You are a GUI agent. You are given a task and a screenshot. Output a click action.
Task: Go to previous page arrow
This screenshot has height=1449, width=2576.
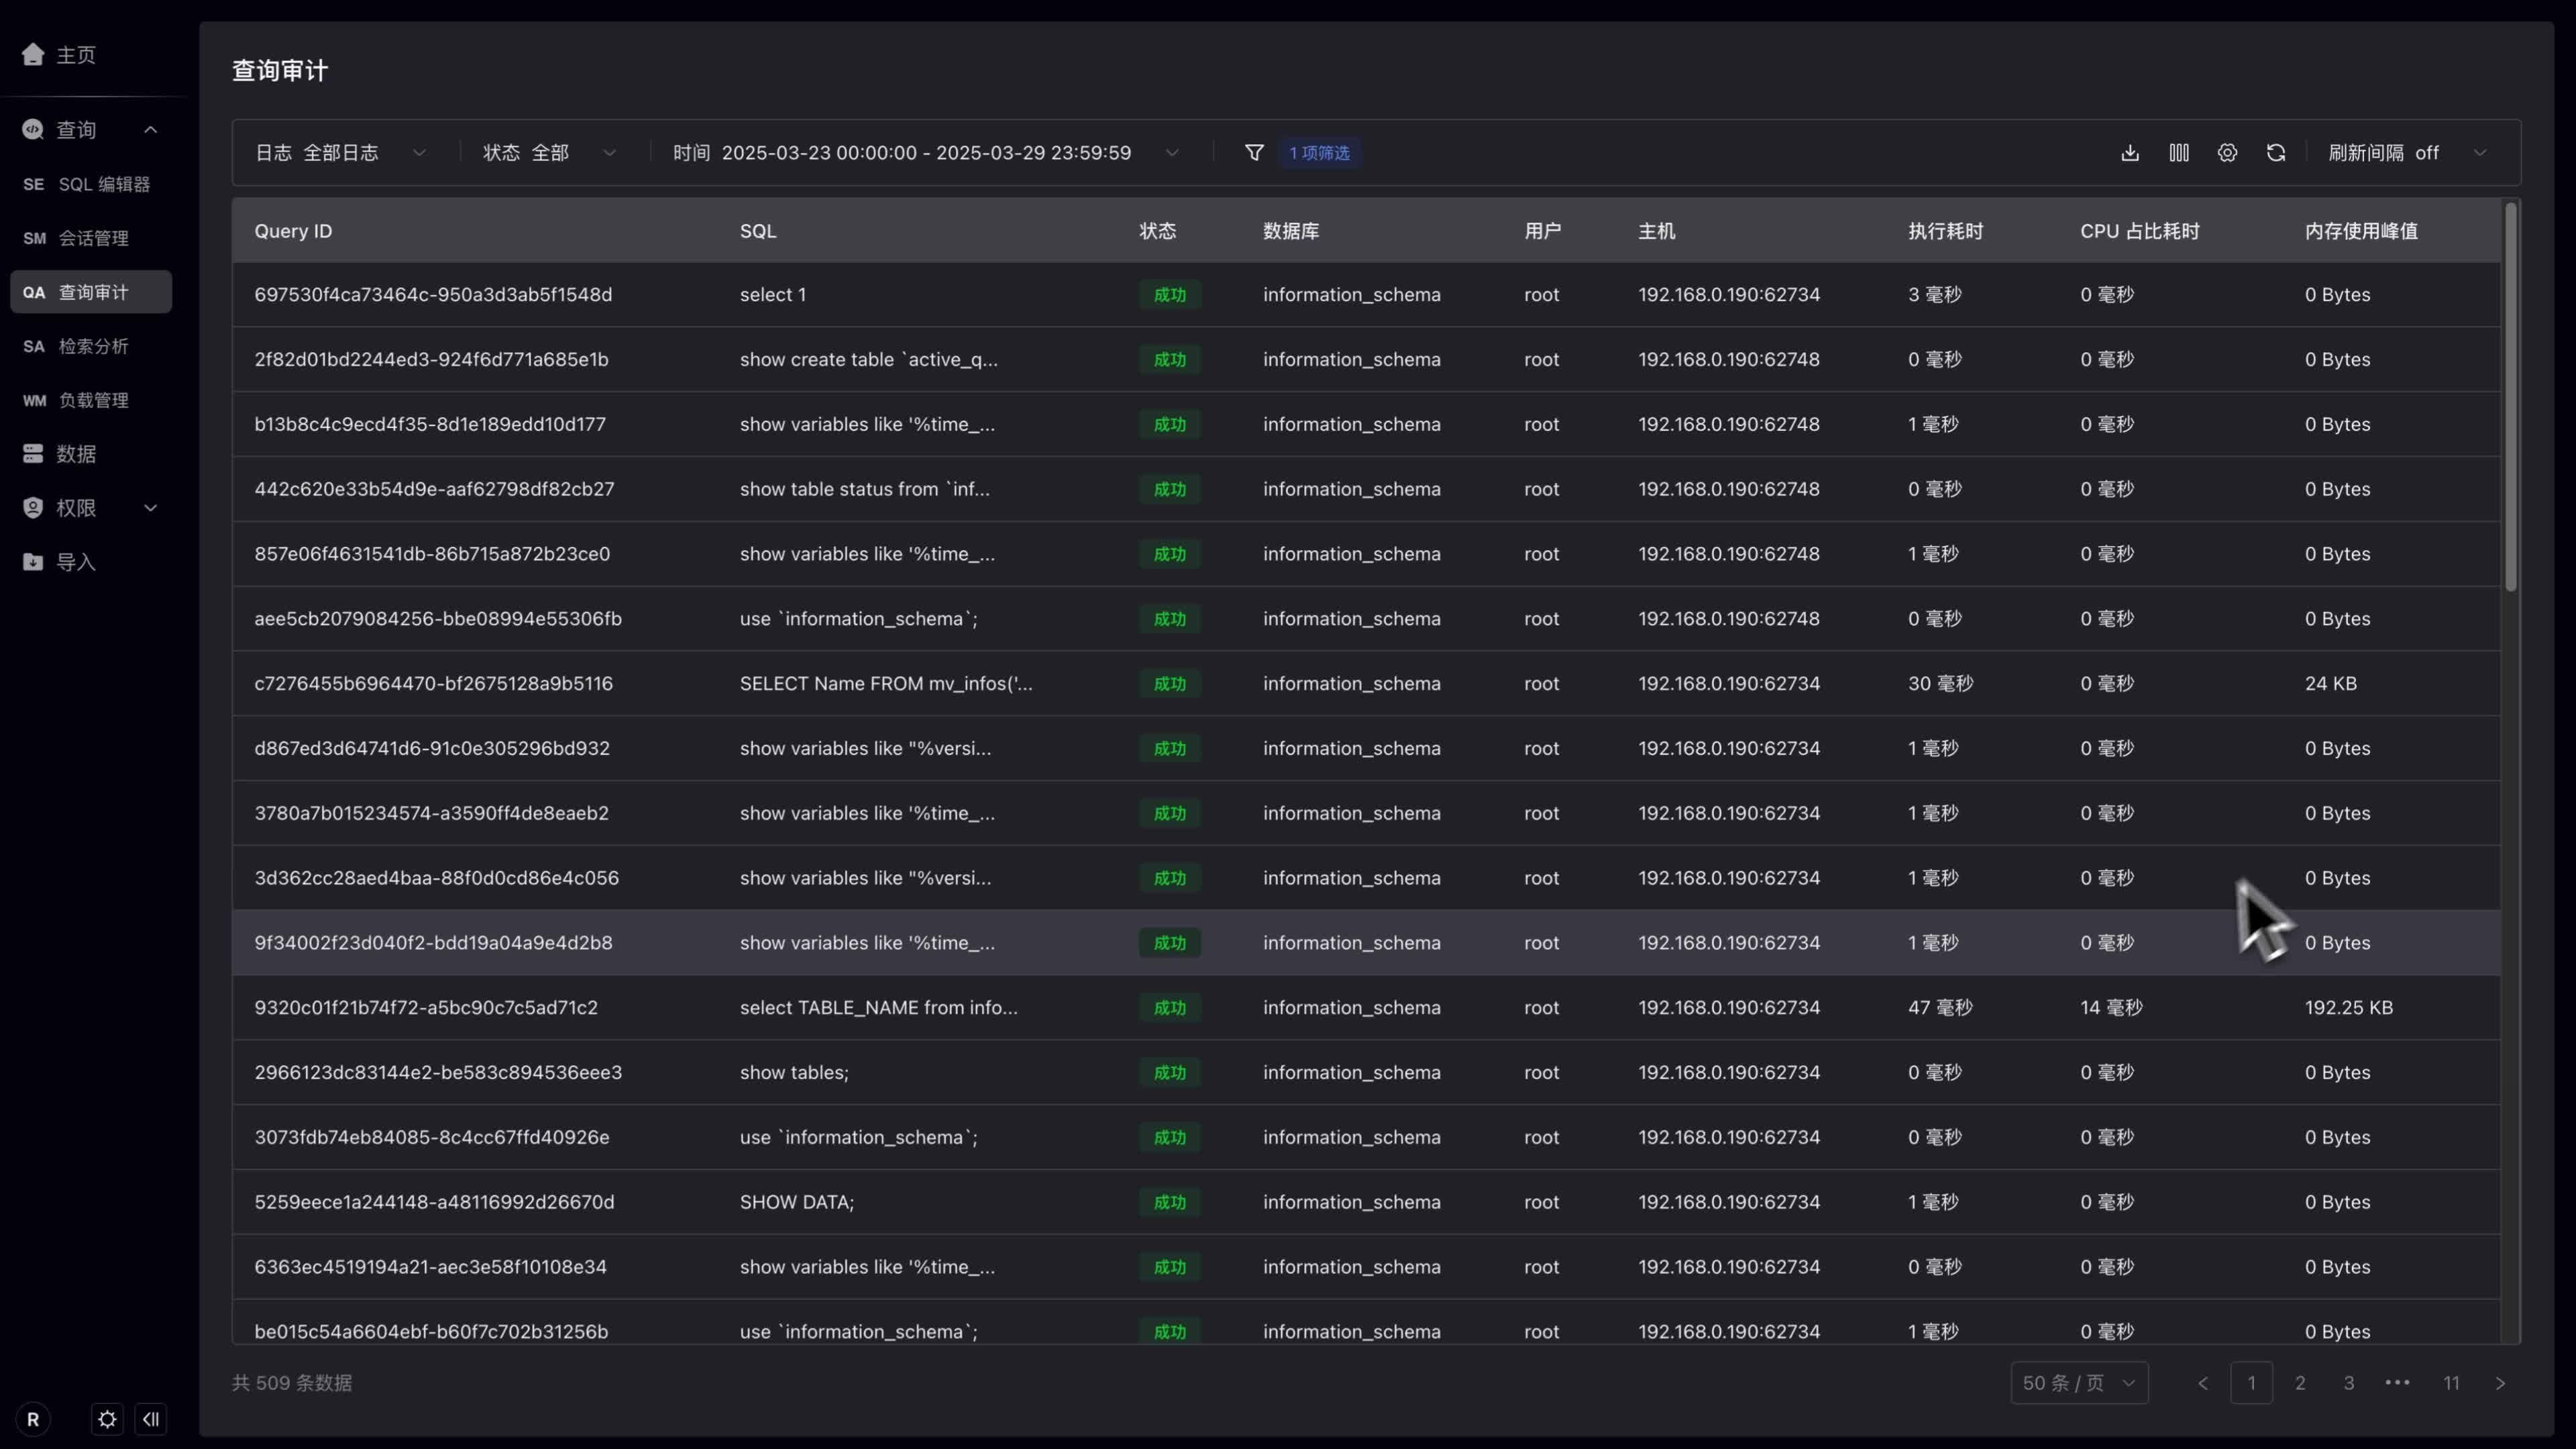(2203, 1383)
